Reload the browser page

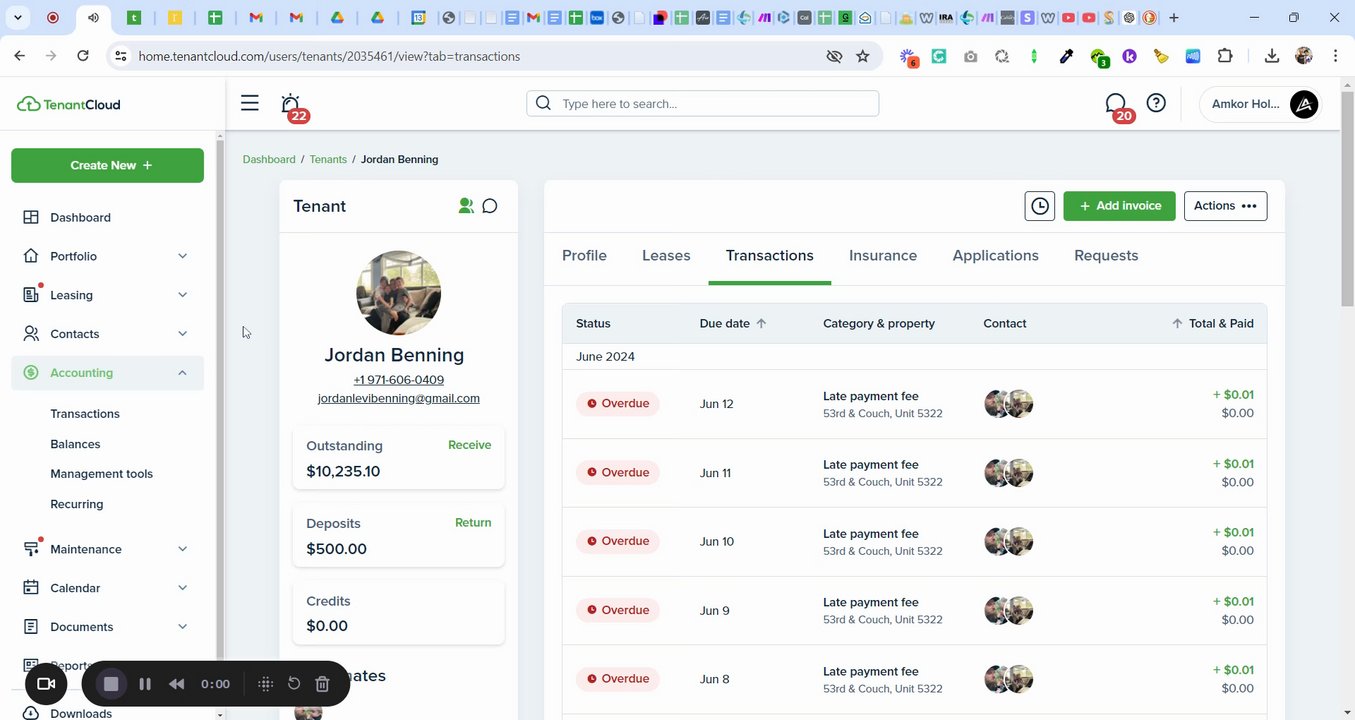(83, 56)
